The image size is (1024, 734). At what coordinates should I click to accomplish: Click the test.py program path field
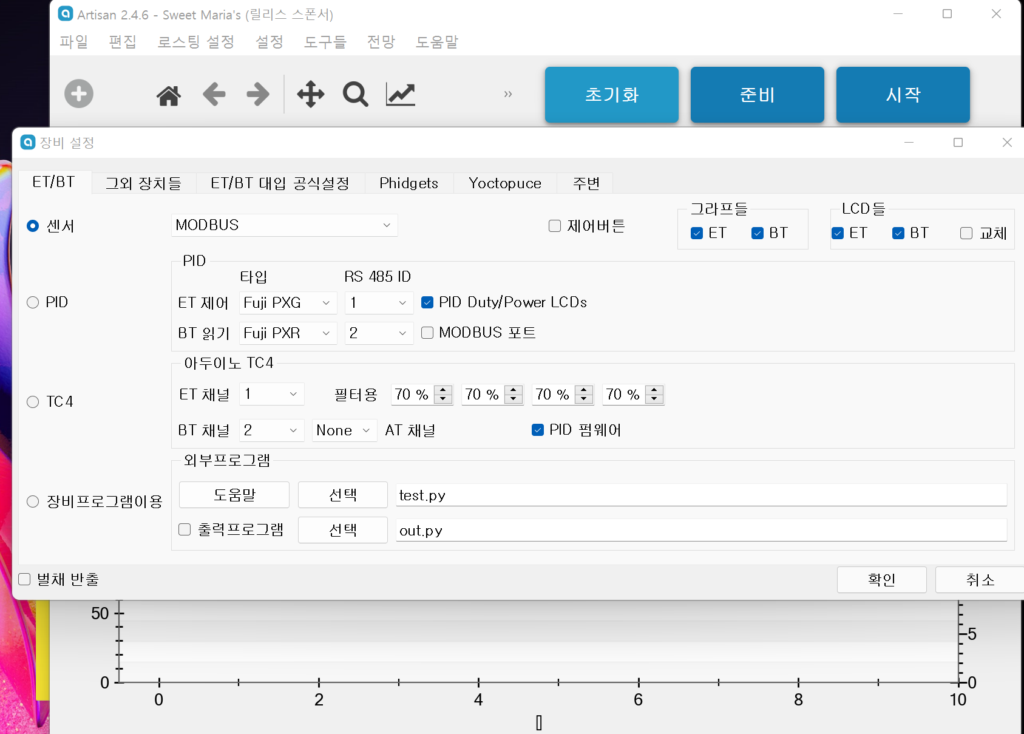[700, 493]
